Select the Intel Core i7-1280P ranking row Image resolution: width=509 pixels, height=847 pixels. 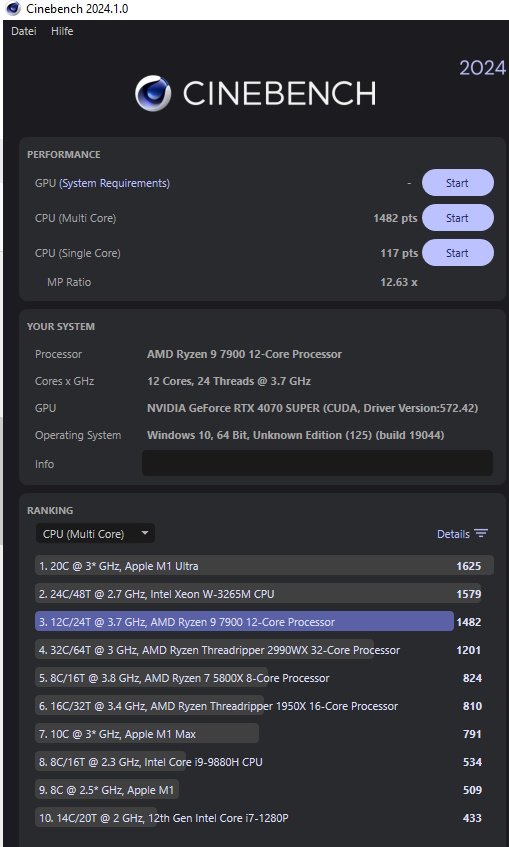(264, 818)
